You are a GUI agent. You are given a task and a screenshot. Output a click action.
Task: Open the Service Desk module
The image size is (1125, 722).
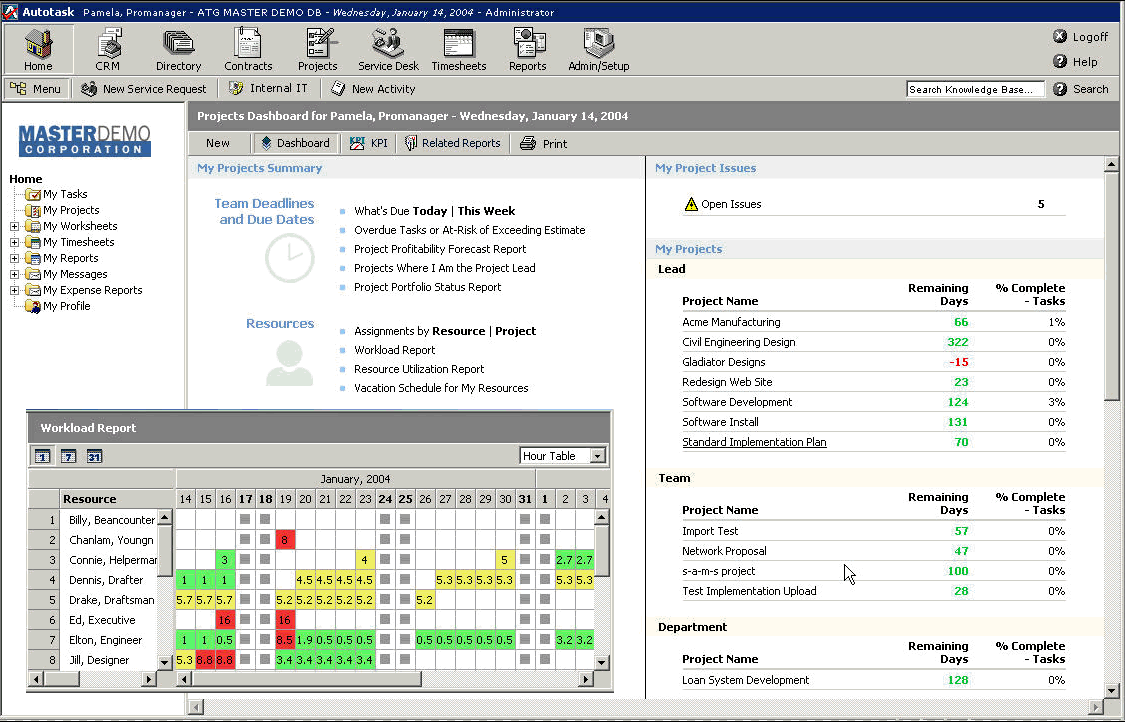[x=388, y=48]
